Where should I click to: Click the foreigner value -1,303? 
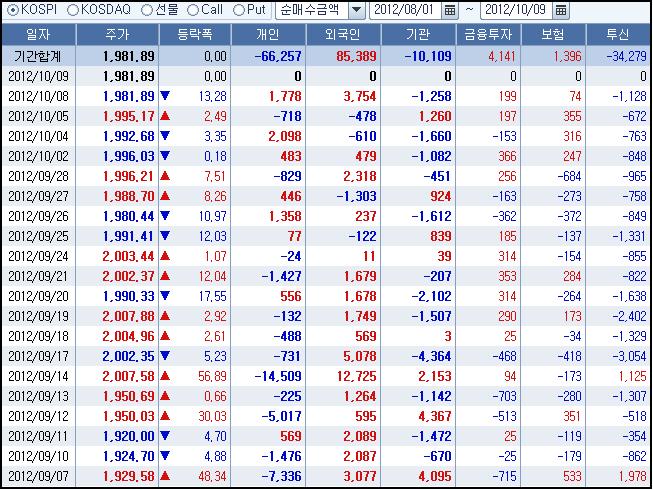tap(356, 196)
